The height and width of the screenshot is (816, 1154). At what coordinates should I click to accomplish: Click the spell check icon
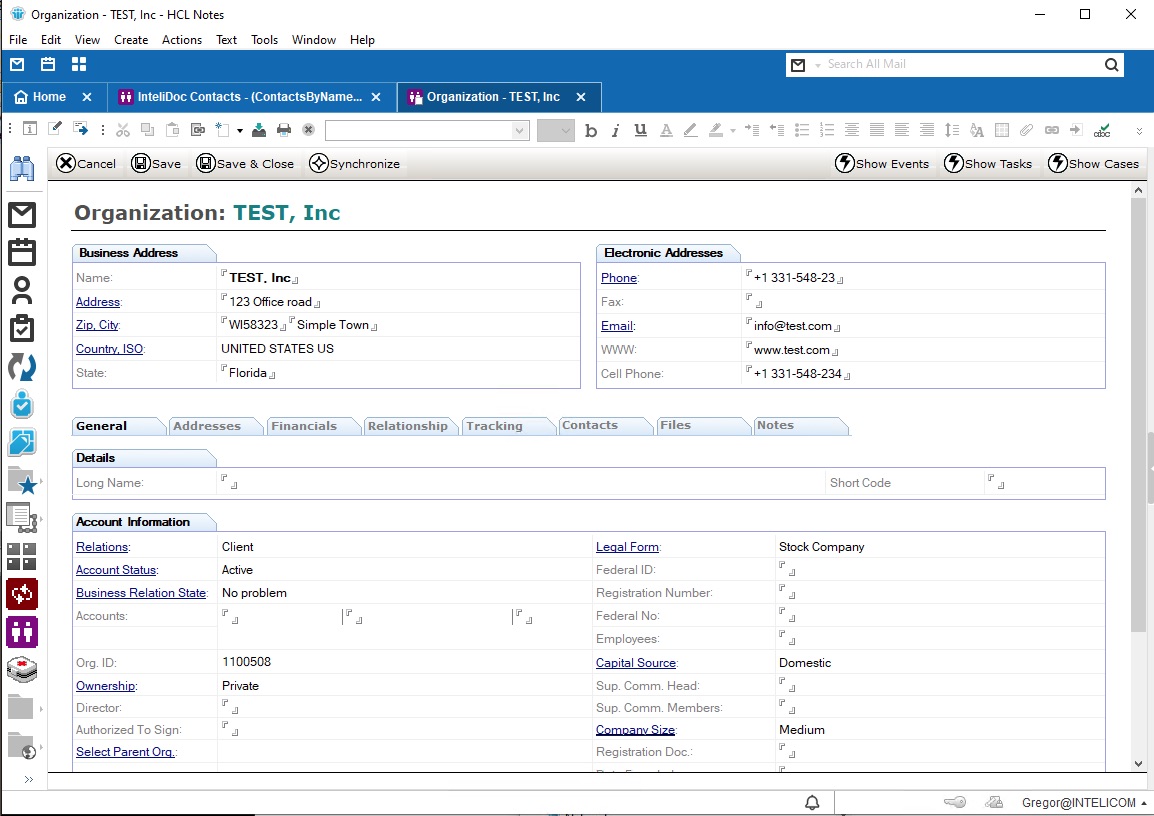point(1102,130)
